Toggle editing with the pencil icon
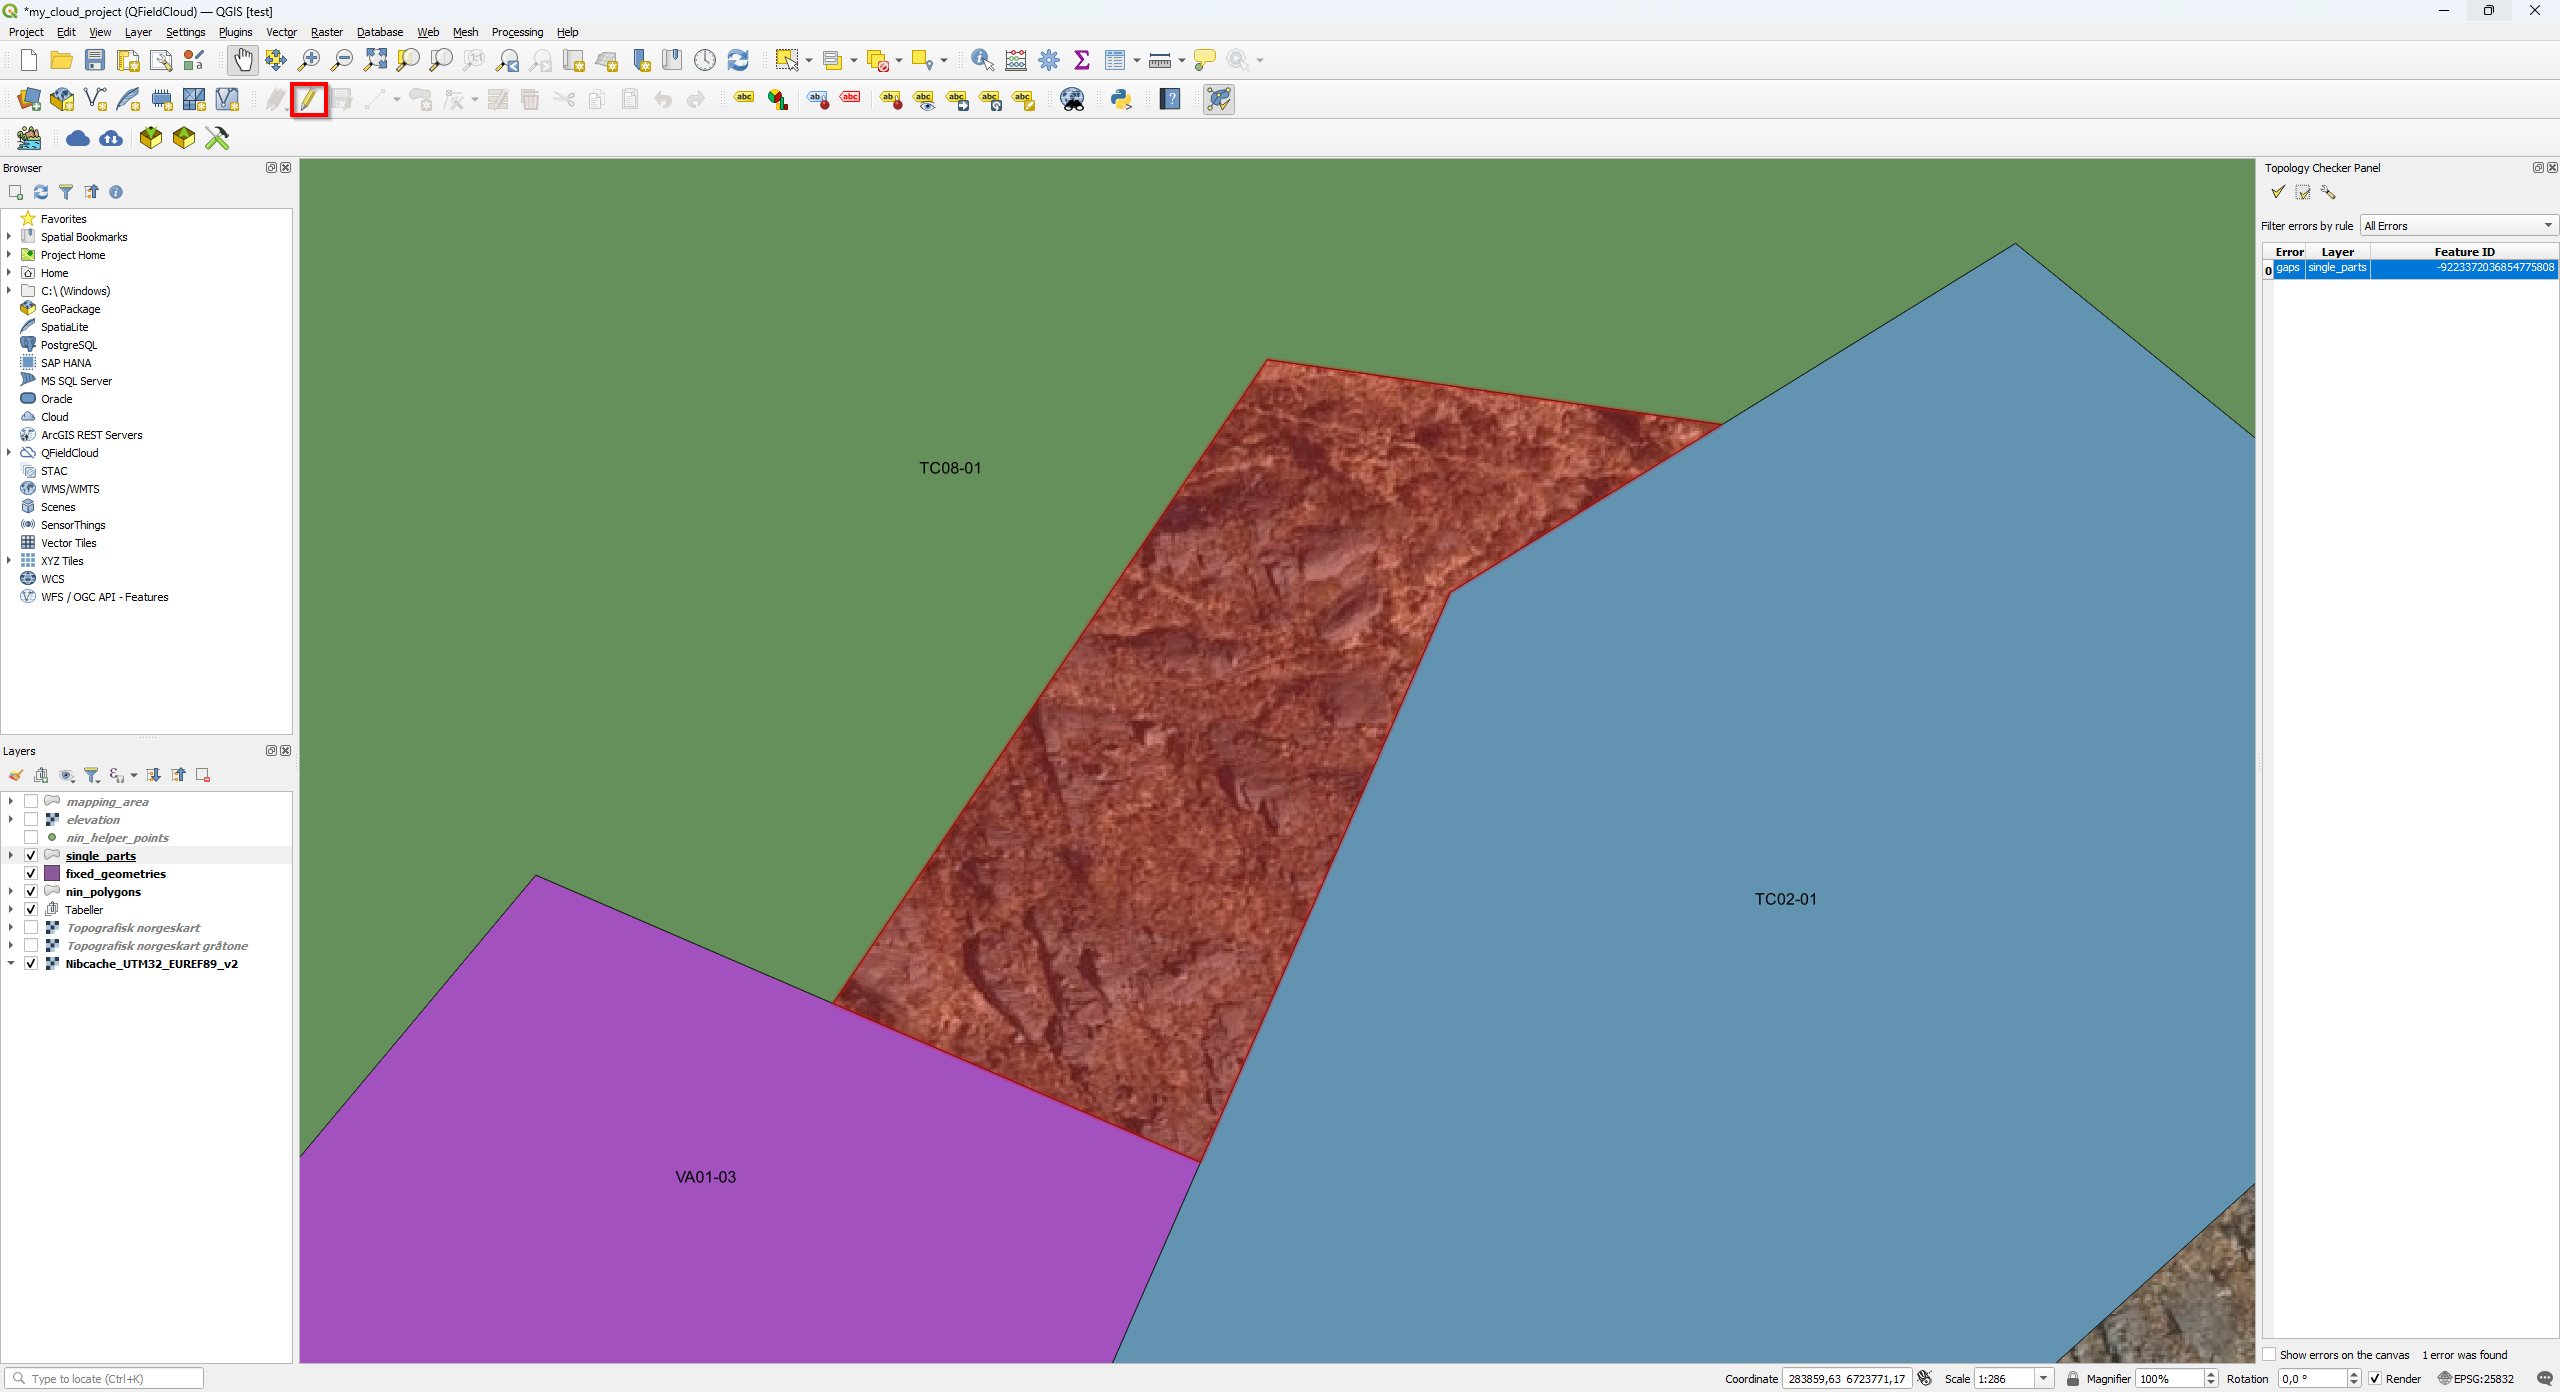This screenshot has width=2560, height=1392. click(x=309, y=99)
